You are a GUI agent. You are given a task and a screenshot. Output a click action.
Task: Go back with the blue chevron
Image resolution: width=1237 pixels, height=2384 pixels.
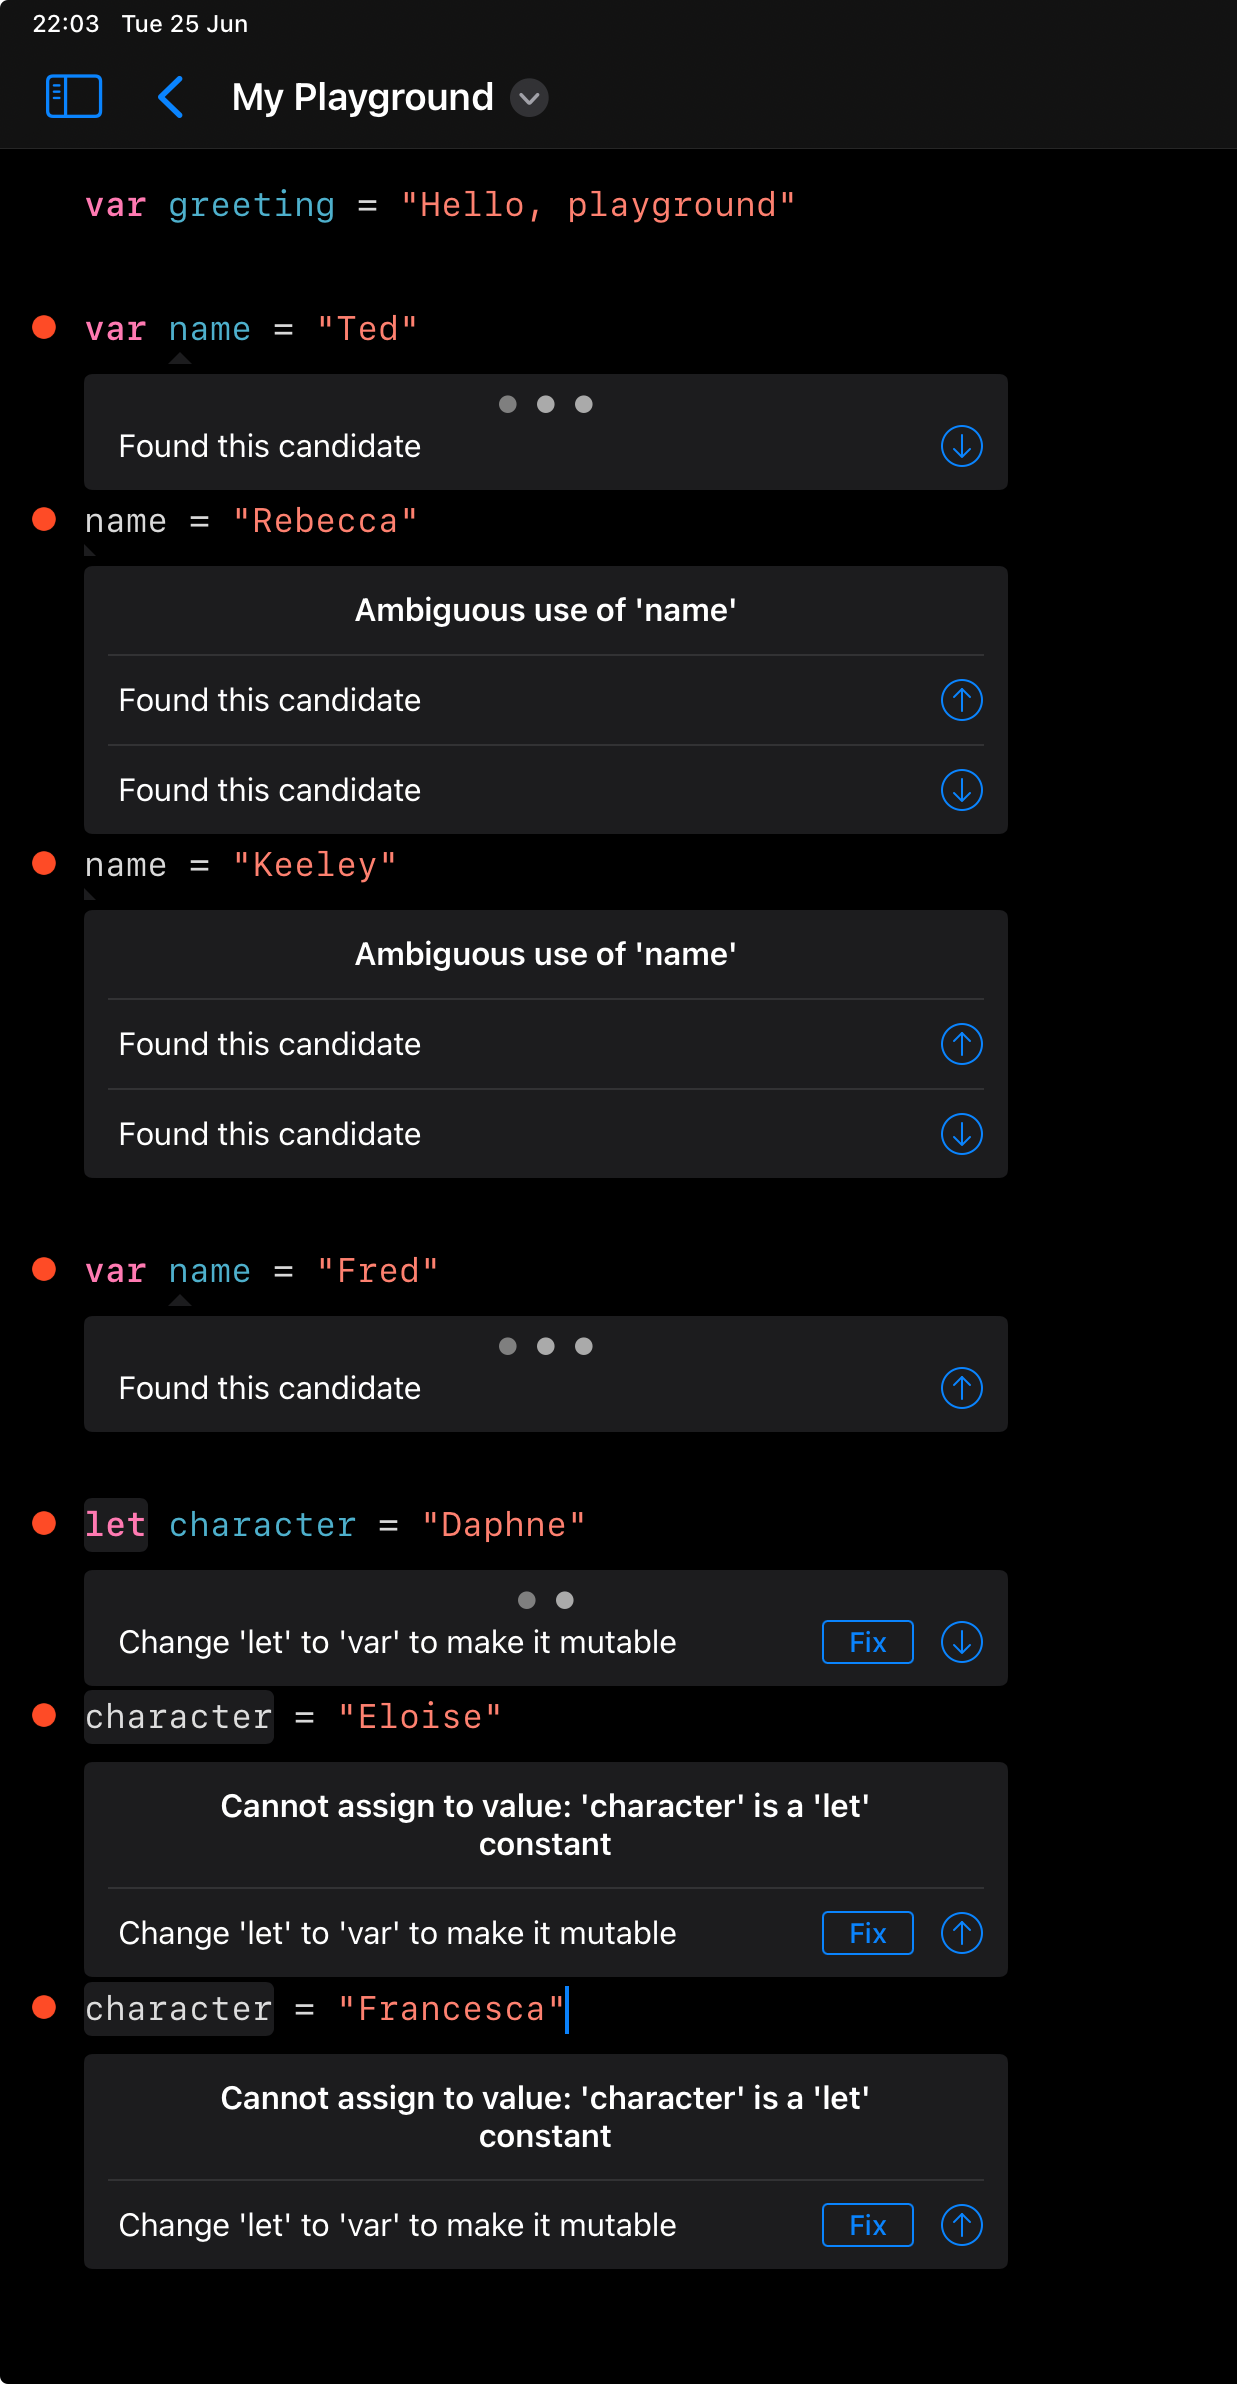(x=171, y=97)
